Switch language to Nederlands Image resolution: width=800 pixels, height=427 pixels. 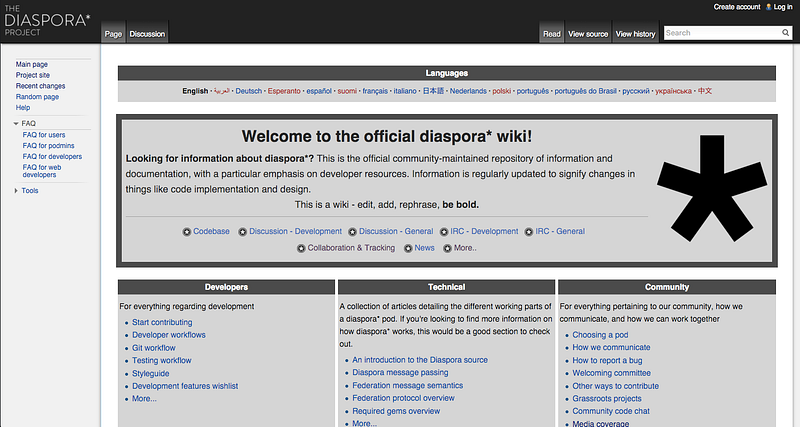(468, 91)
